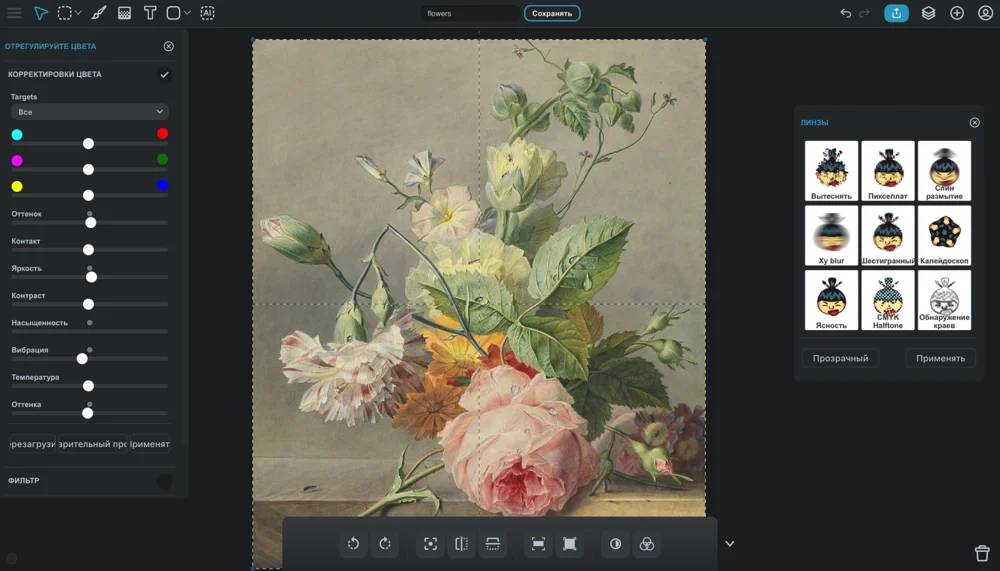Choose the Обнаружение краев lens thumbnail
Image resolution: width=1000 pixels, height=571 pixels.
[944, 300]
